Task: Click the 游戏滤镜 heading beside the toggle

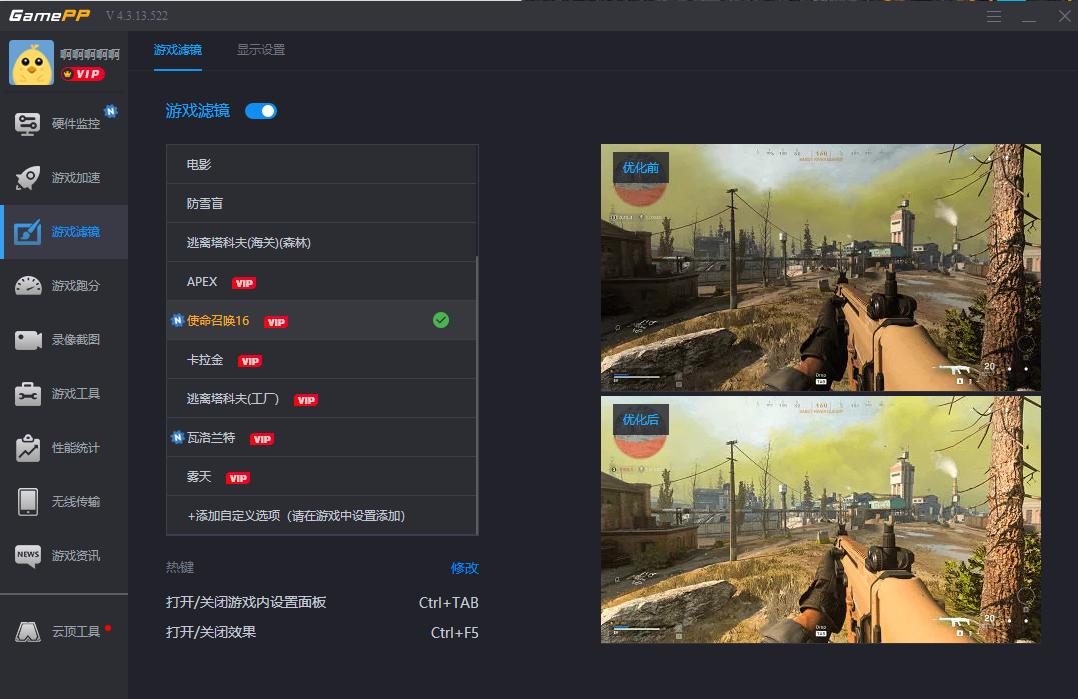Action: tap(197, 111)
